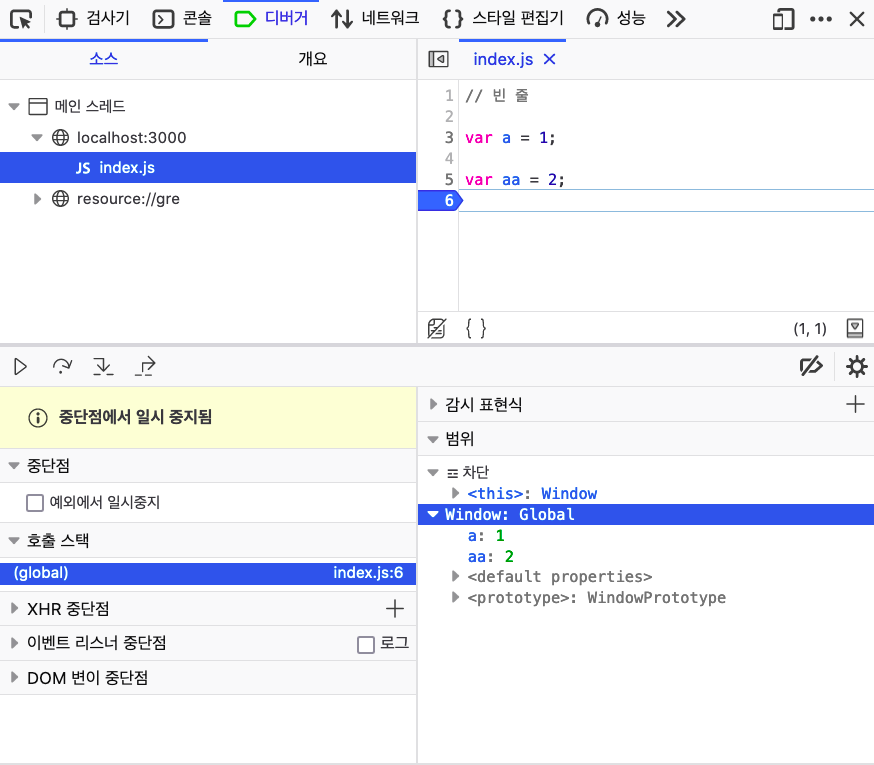
Task: Expand the XHR 중단점 section
Action: click(x=14, y=608)
